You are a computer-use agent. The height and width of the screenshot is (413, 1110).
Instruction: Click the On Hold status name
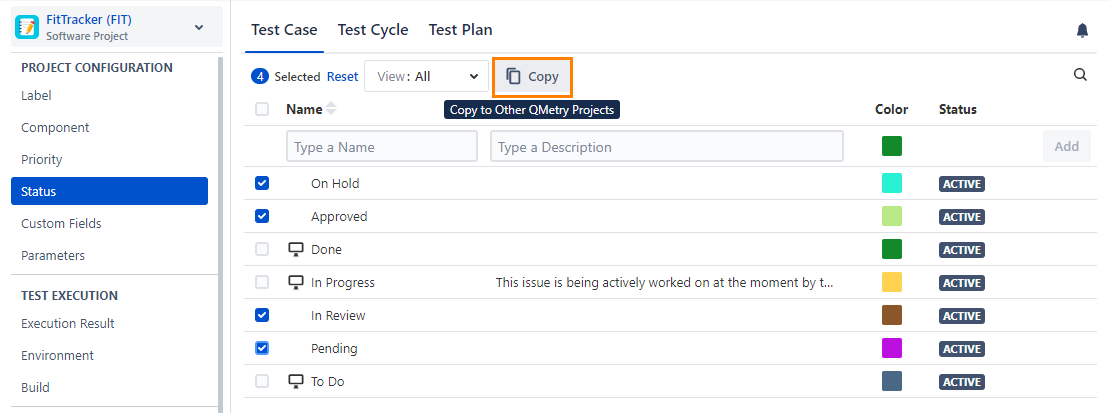click(x=335, y=183)
